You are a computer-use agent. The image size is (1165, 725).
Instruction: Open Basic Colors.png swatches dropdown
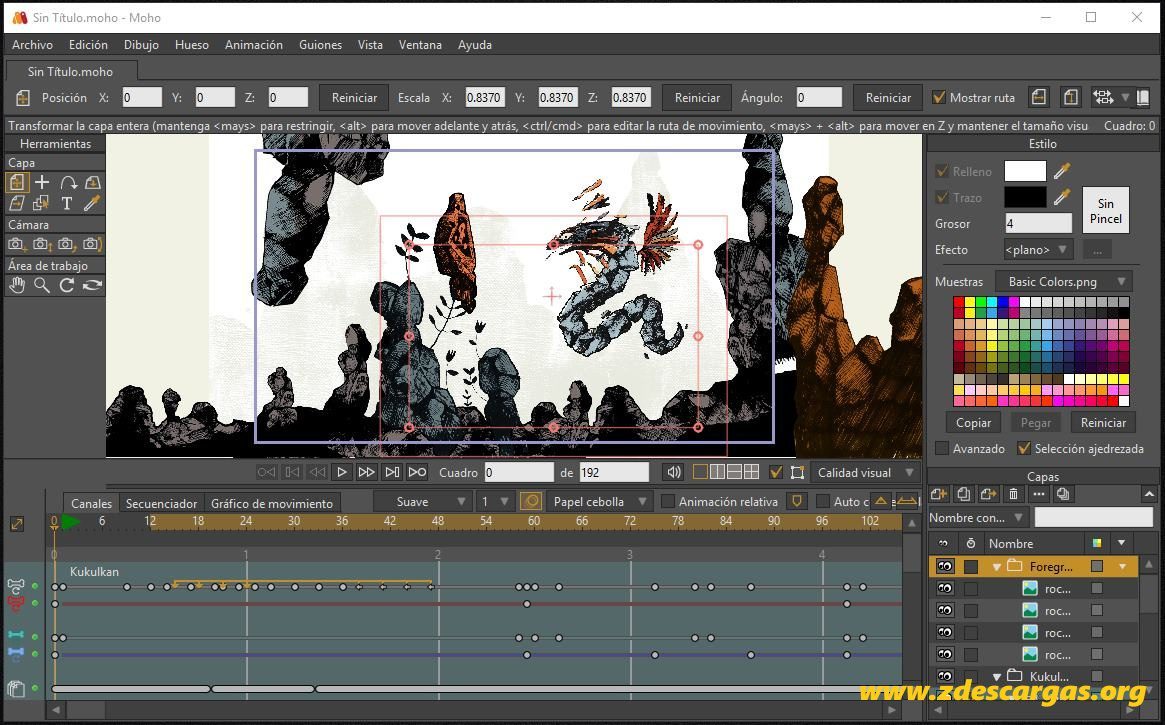[1064, 282]
